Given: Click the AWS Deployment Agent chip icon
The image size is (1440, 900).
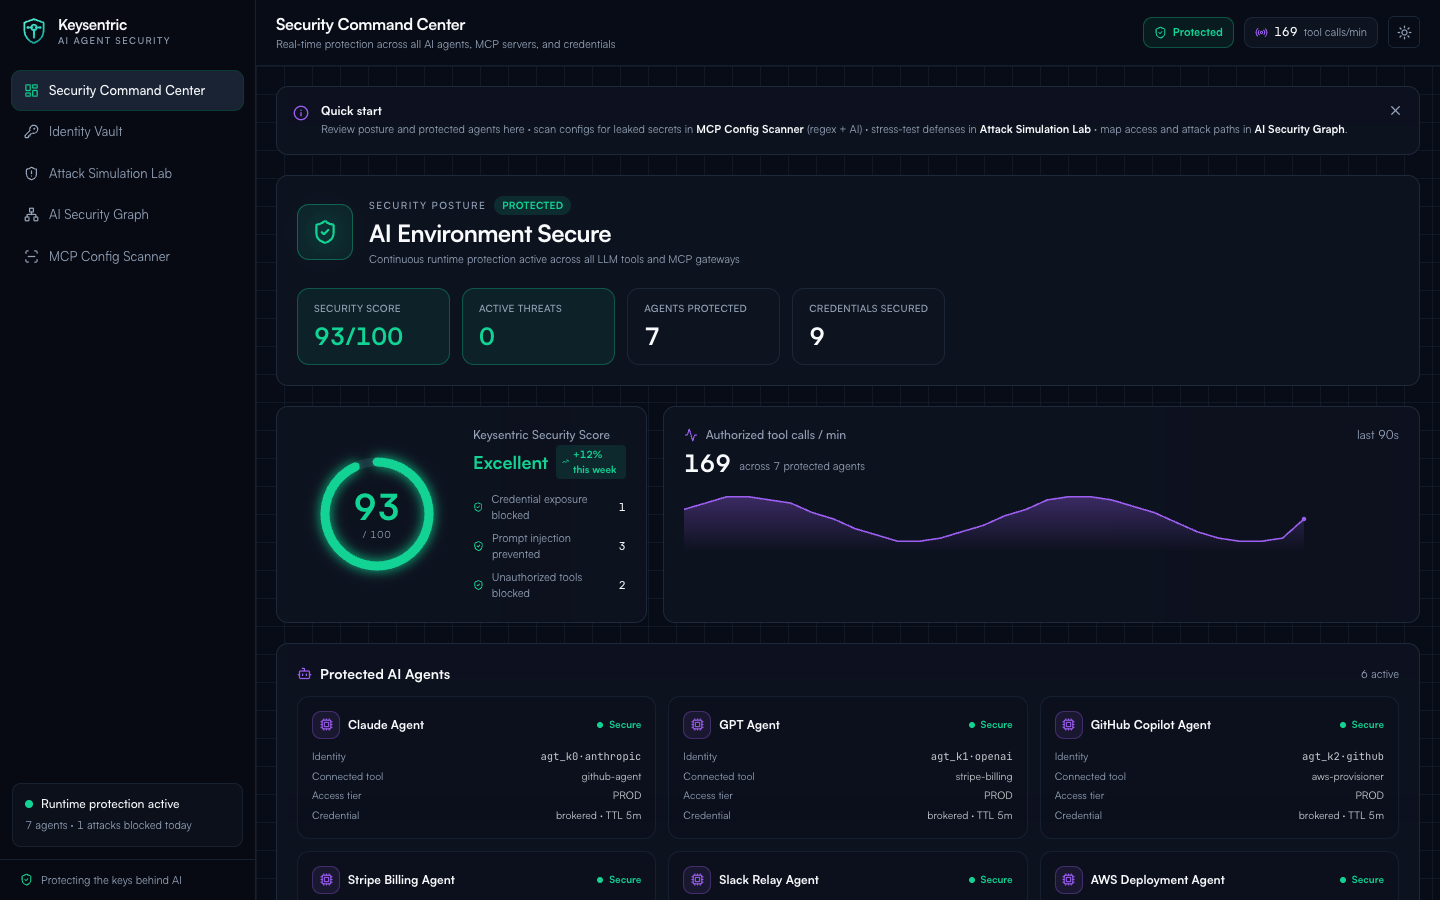Looking at the screenshot, I should 1069,880.
